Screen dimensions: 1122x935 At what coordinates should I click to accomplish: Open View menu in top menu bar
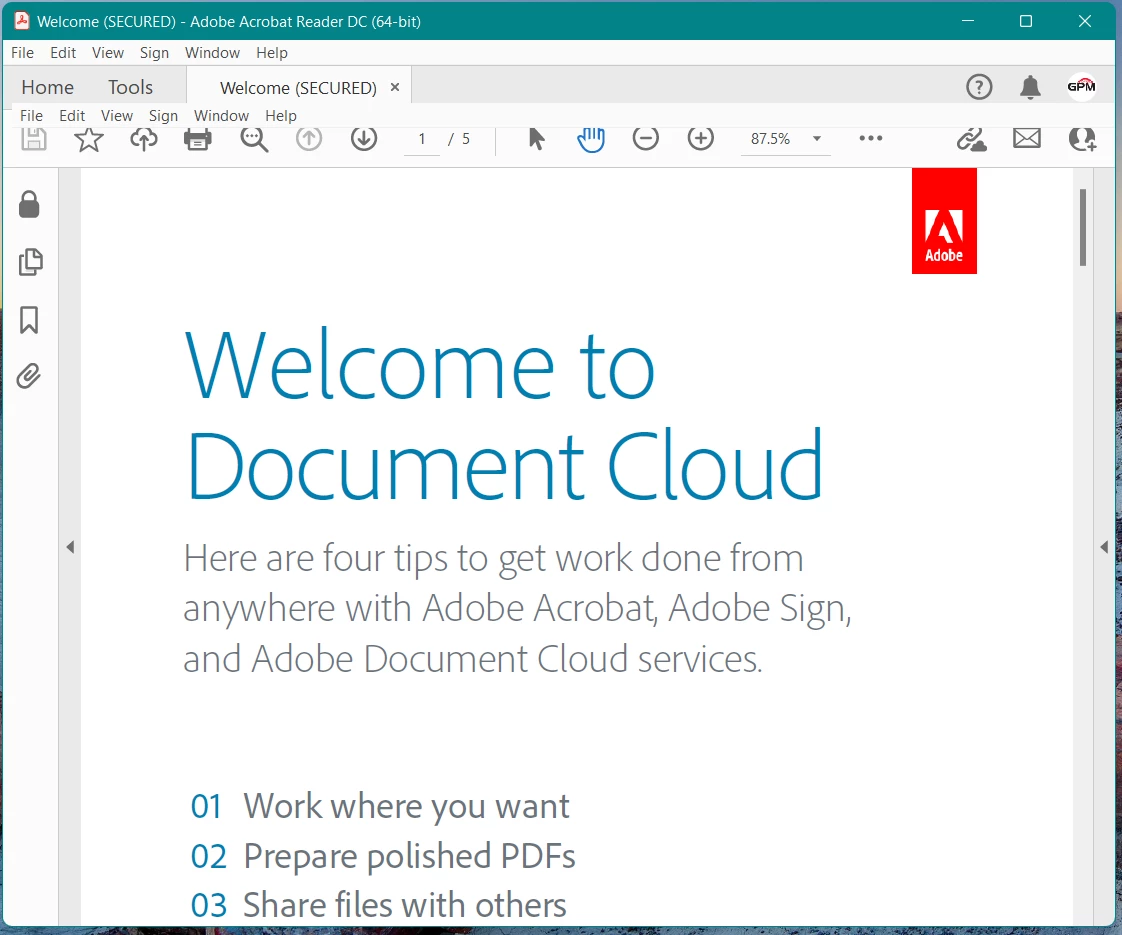108,53
